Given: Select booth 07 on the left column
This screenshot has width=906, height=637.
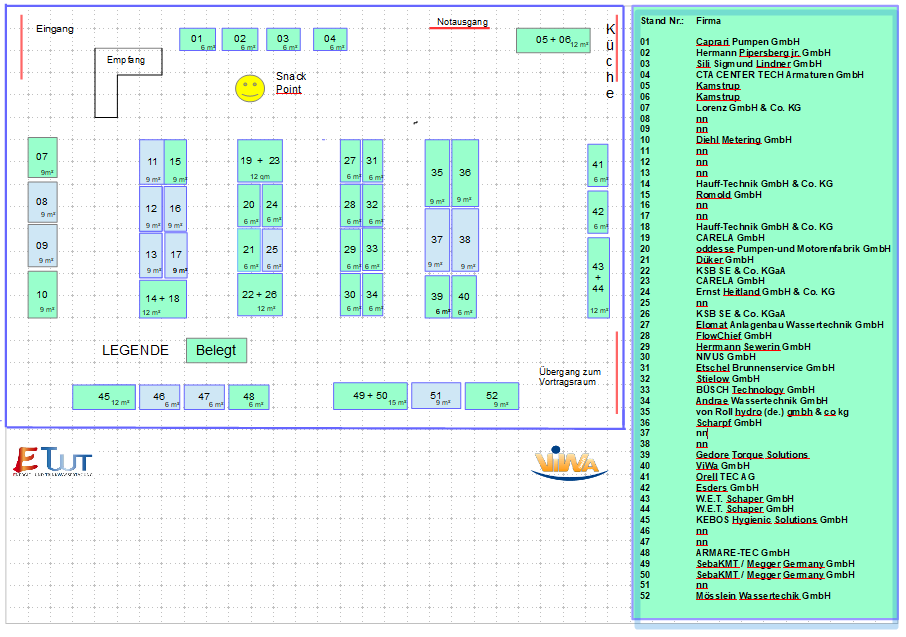Looking at the screenshot, I should click(42, 157).
